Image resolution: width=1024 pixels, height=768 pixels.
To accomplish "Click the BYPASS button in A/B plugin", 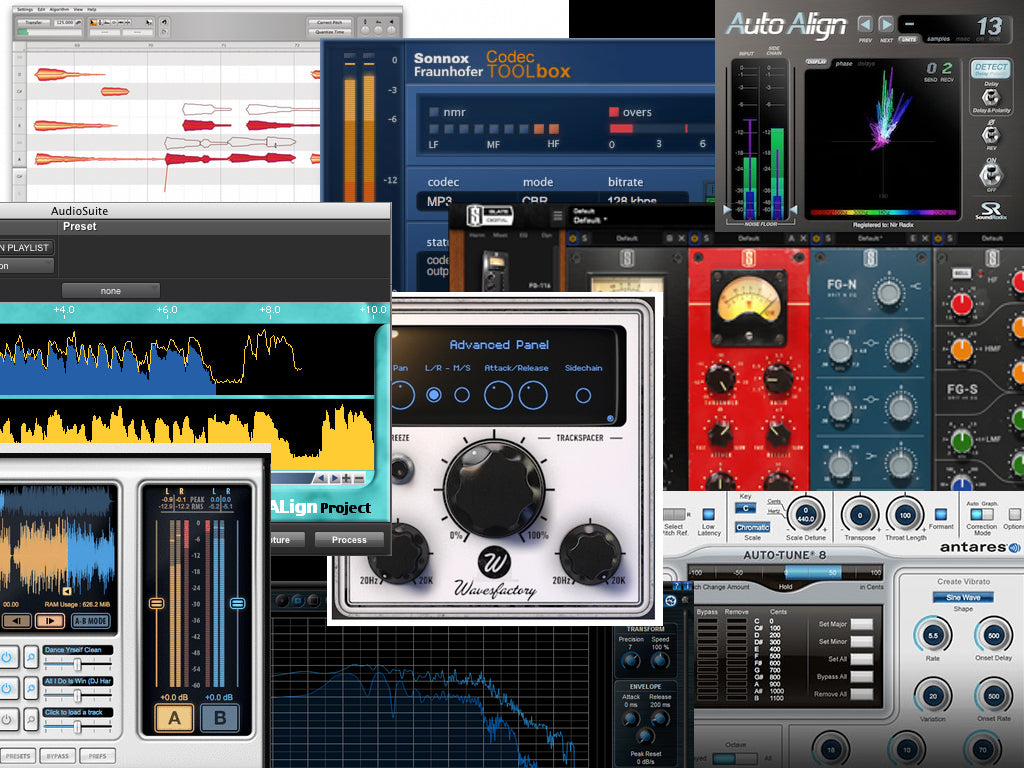I will click(x=57, y=756).
